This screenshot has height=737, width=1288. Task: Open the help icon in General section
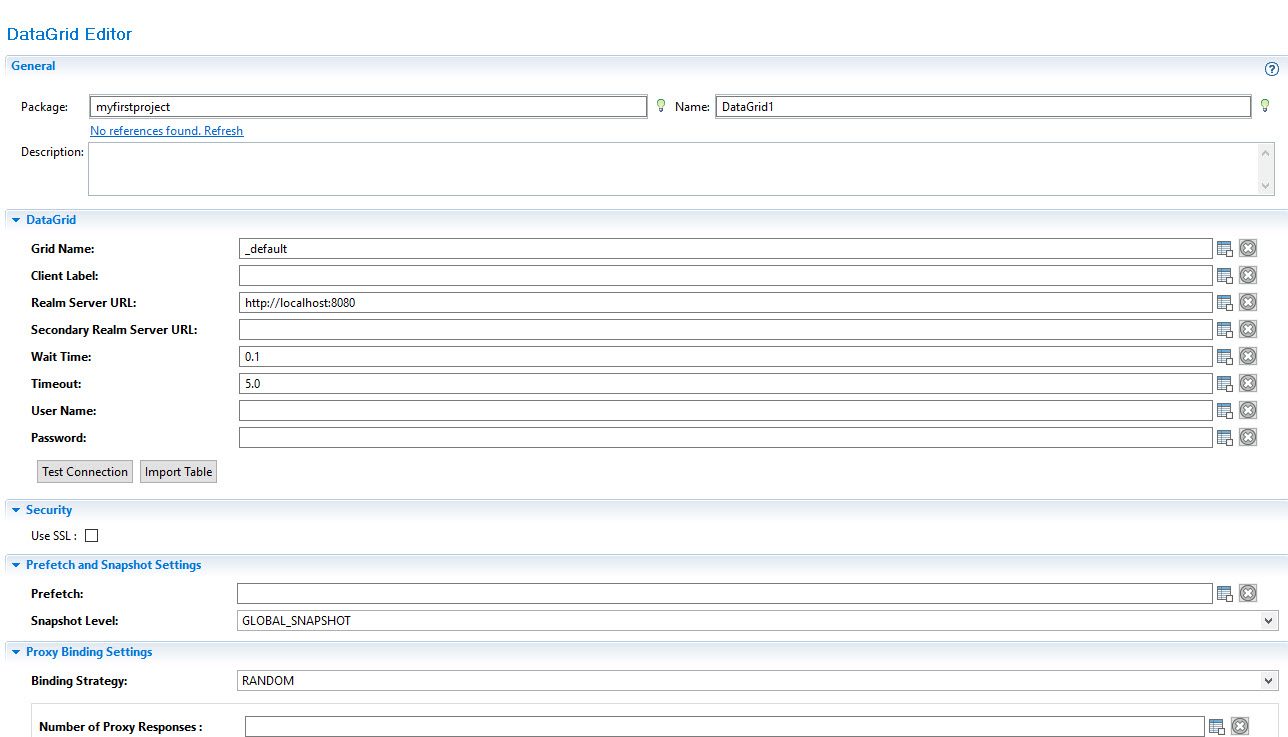(x=1272, y=69)
